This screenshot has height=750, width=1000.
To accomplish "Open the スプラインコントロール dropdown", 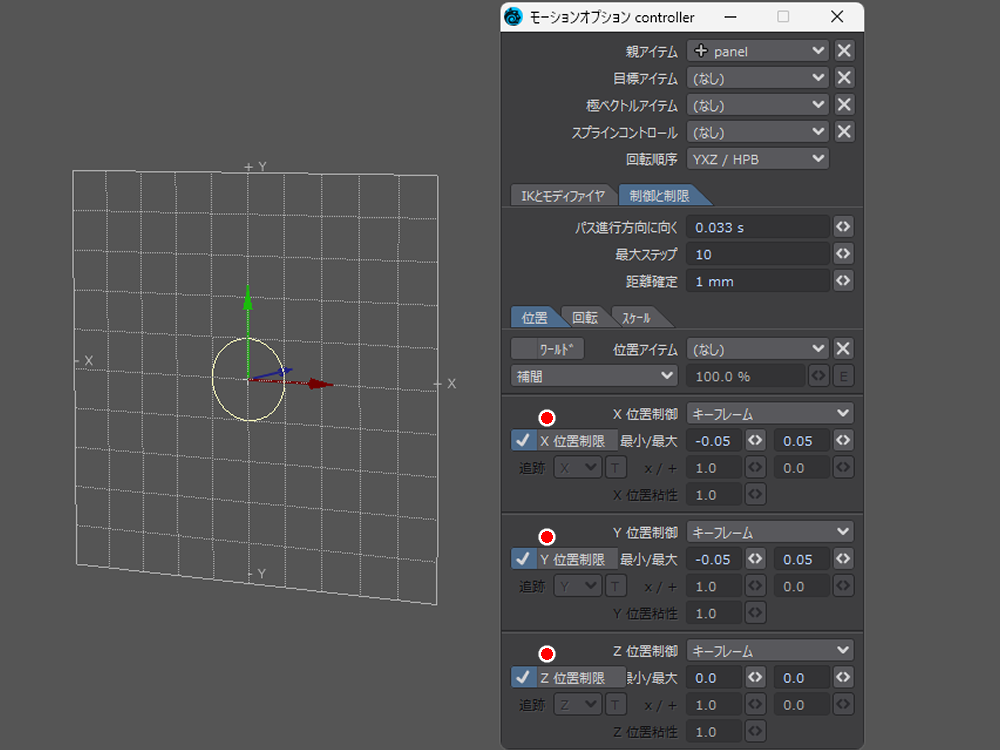I will point(758,132).
